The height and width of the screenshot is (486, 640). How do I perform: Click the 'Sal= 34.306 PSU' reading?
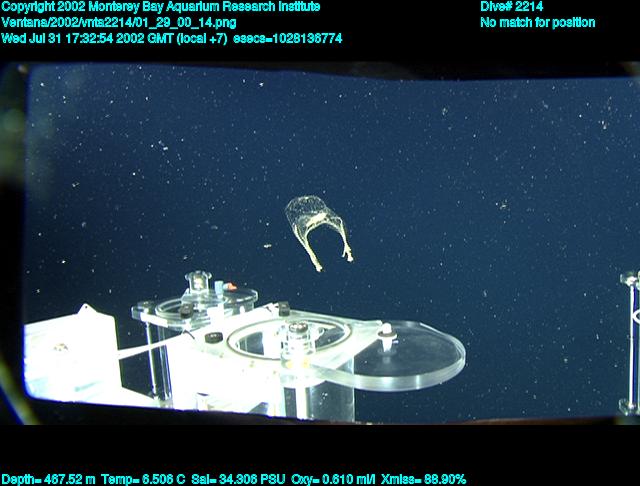pyautogui.click(x=238, y=479)
